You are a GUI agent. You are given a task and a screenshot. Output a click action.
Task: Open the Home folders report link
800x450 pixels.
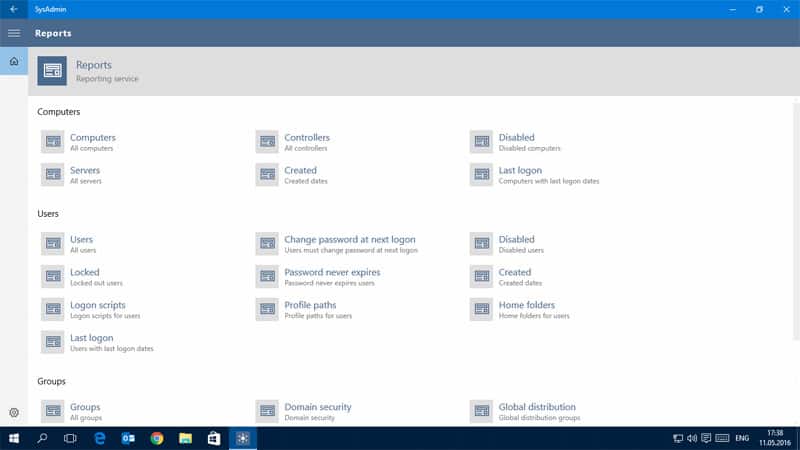[527, 305]
